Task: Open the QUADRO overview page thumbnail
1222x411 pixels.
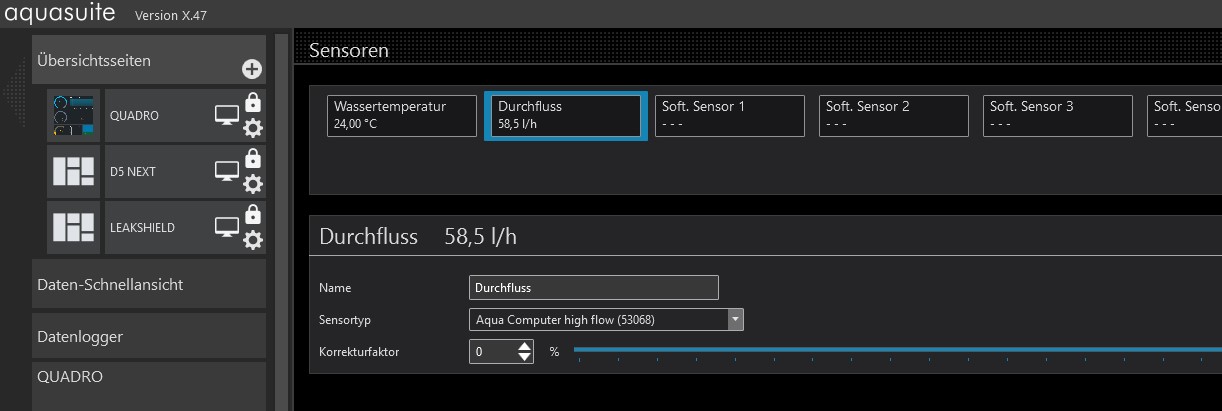Action: coord(75,116)
